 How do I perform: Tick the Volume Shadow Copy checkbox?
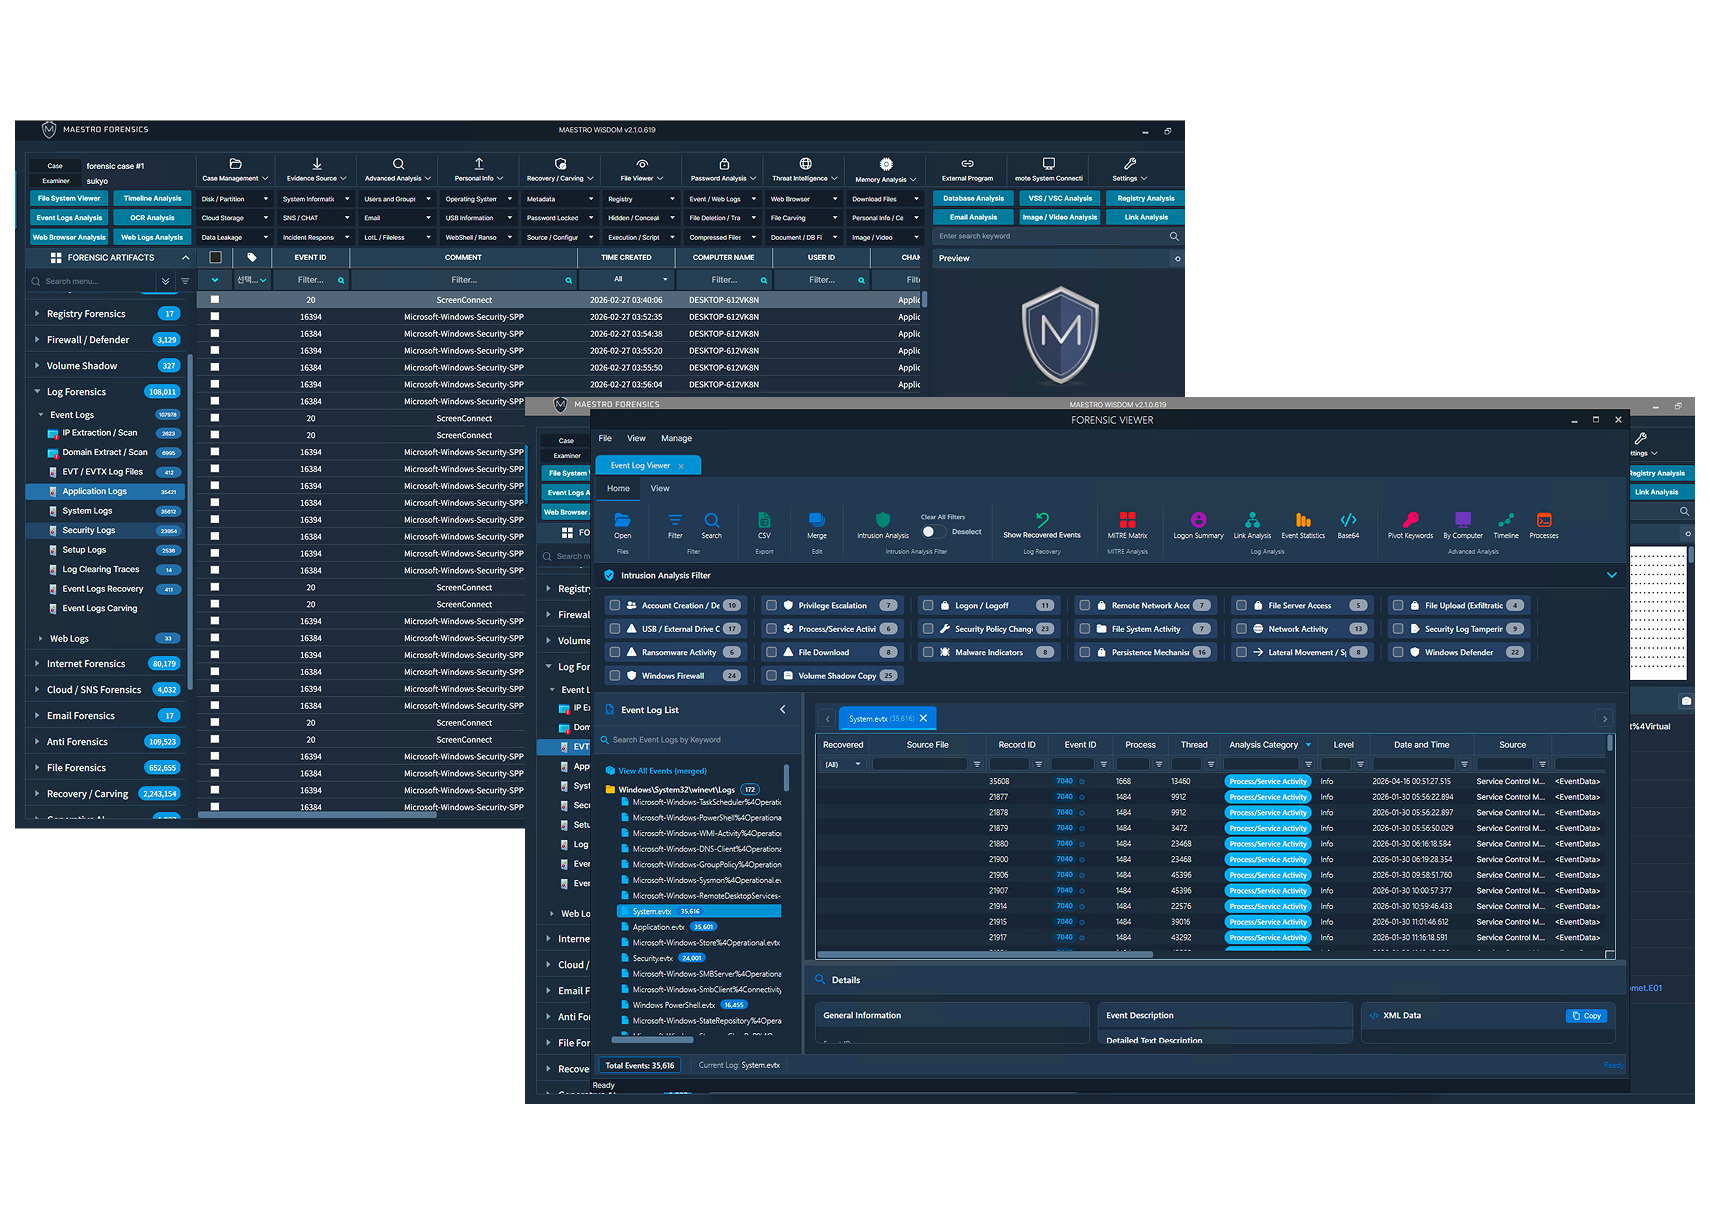pyautogui.click(x=771, y=676)
